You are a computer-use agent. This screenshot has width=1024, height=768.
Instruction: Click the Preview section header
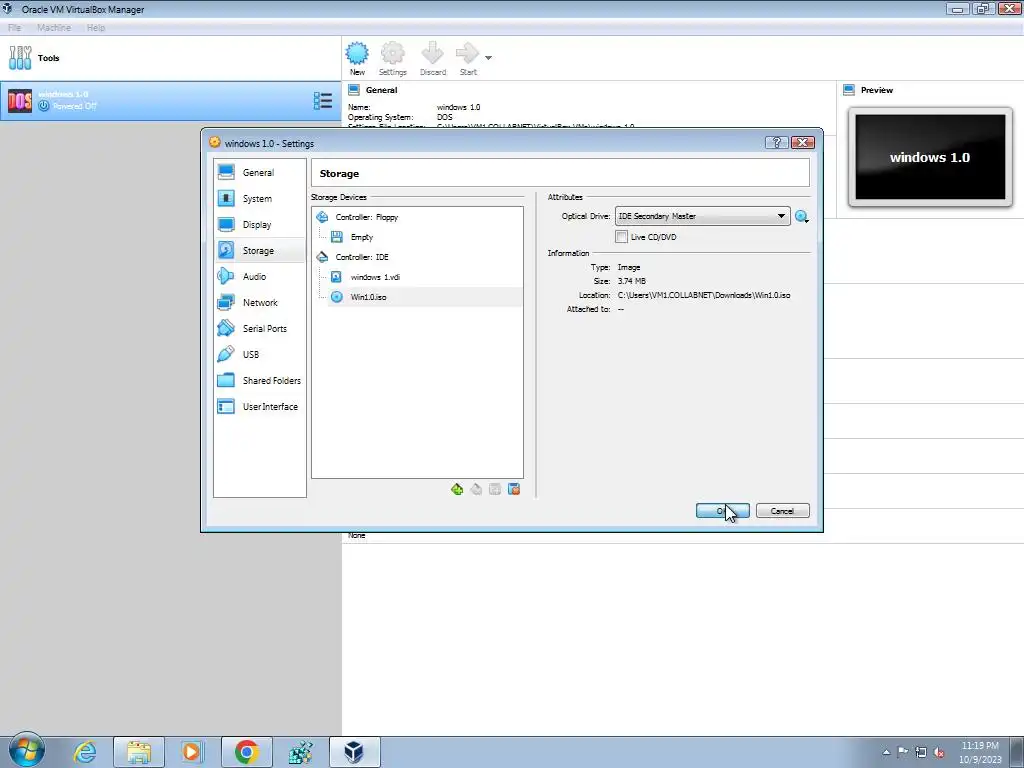click(x=876, y=90)
